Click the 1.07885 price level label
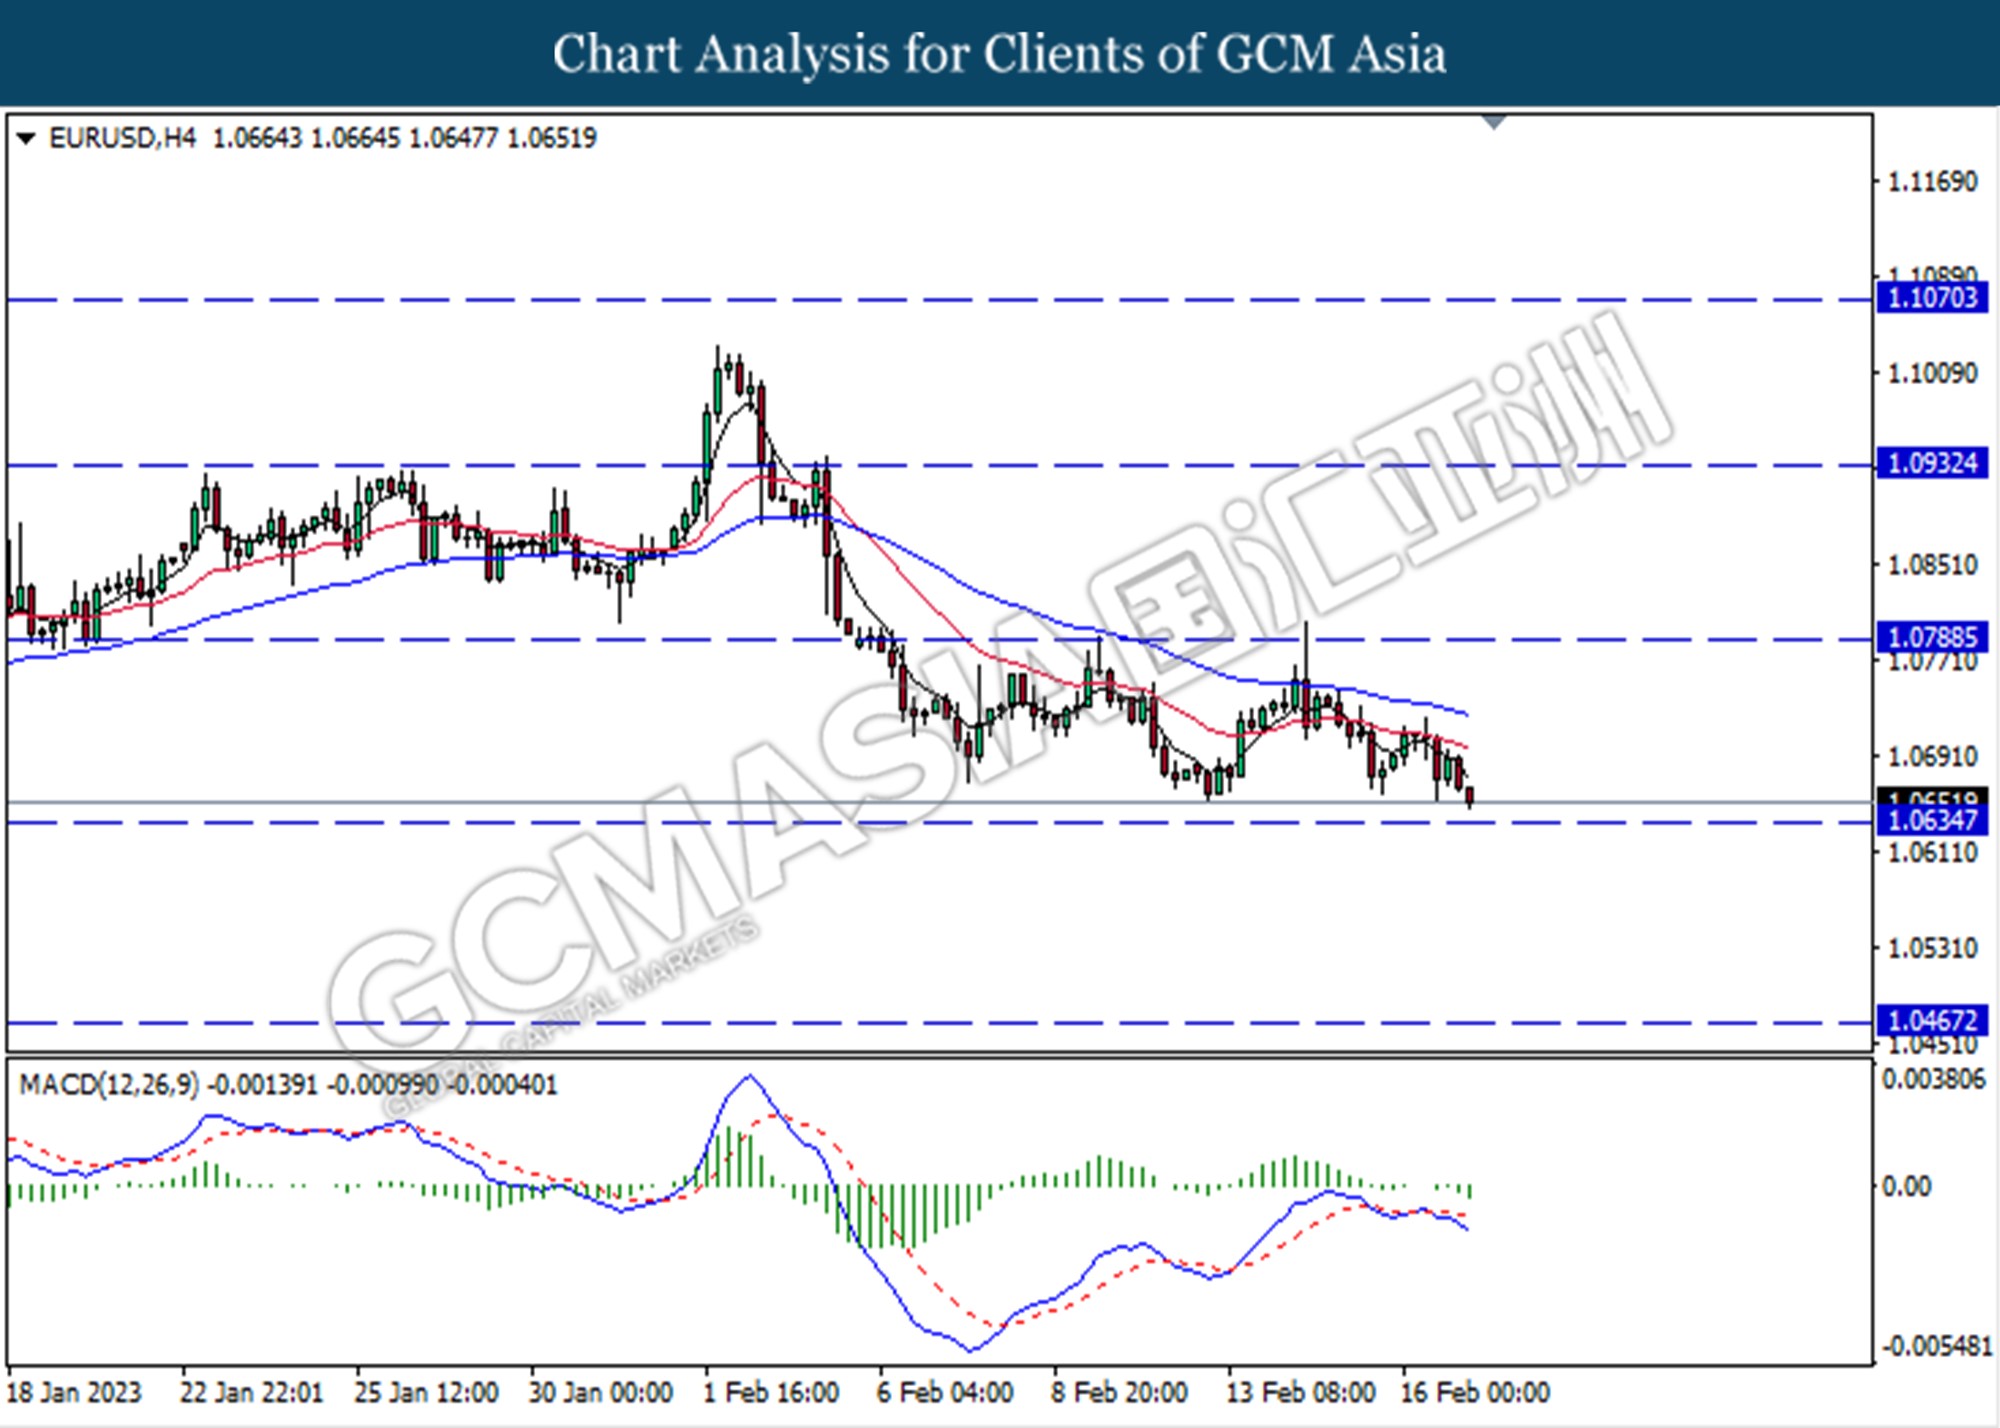This screenshot has height=1428, width=2000. point(1932,637)
